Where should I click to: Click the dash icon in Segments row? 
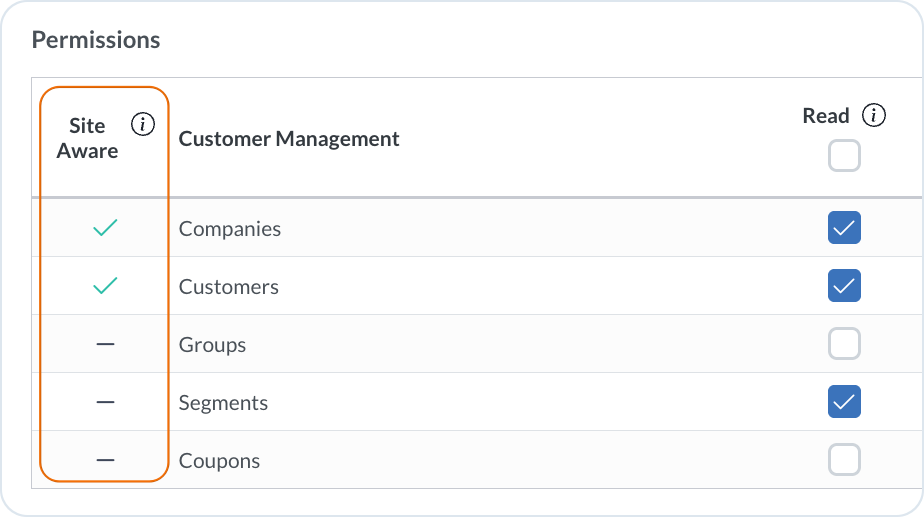(x=105, y=402)
